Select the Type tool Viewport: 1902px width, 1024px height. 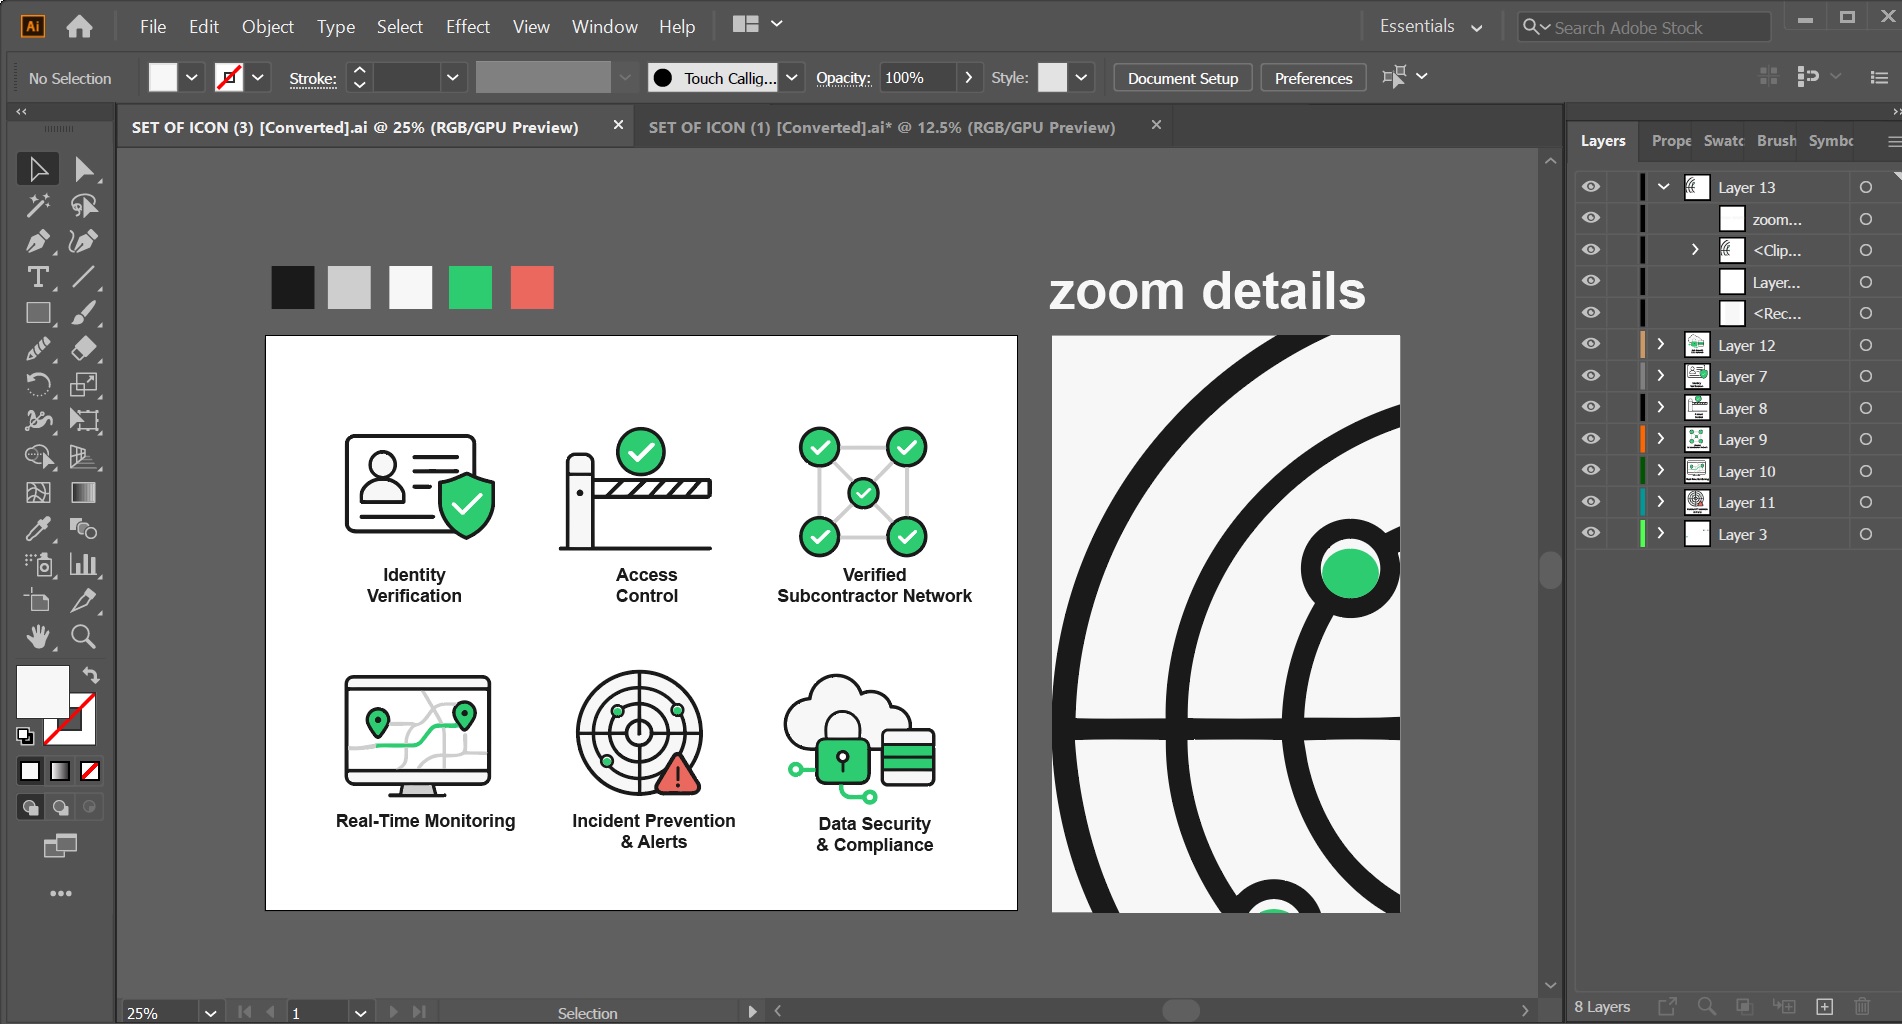37,277
